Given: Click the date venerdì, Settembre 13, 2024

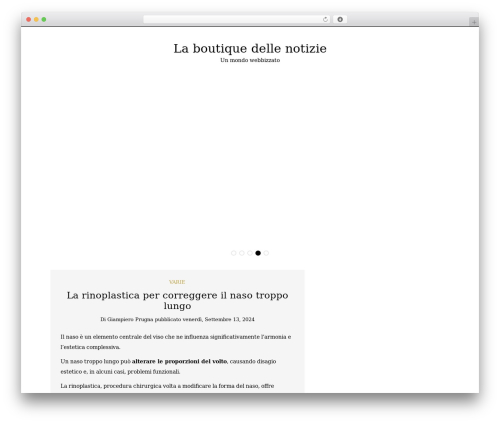Looking at the screenshot, I should 218,319.
